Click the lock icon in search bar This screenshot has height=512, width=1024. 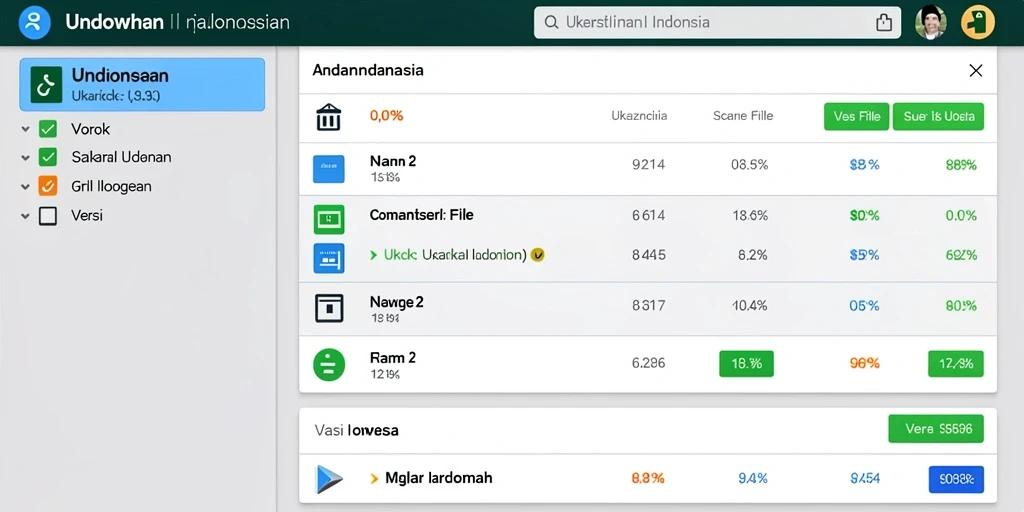point(883,22)
